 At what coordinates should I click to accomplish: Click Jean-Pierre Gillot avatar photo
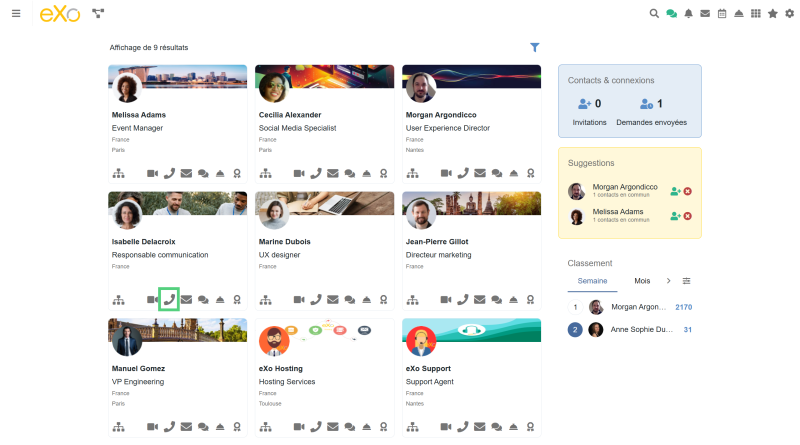(421, 214)
